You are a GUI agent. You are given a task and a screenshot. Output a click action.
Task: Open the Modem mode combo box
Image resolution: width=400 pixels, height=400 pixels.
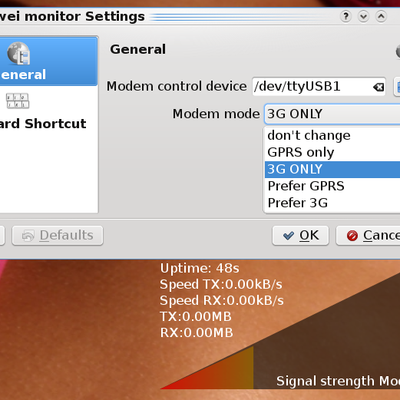tap(332, 114)
